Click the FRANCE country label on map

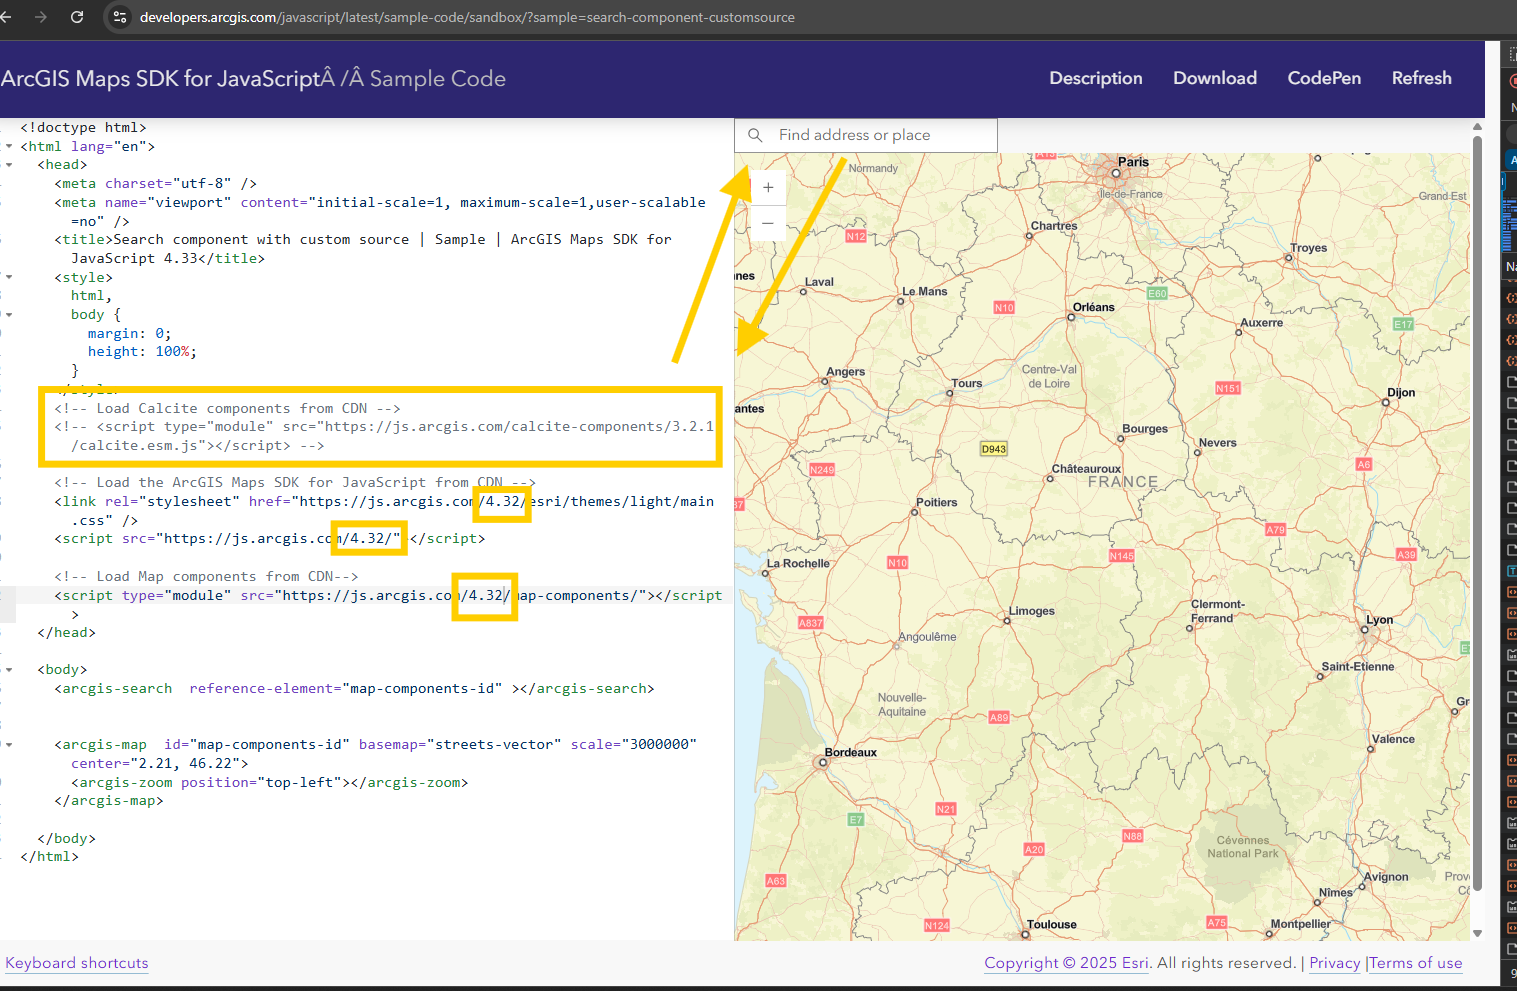click(1122, 482)
